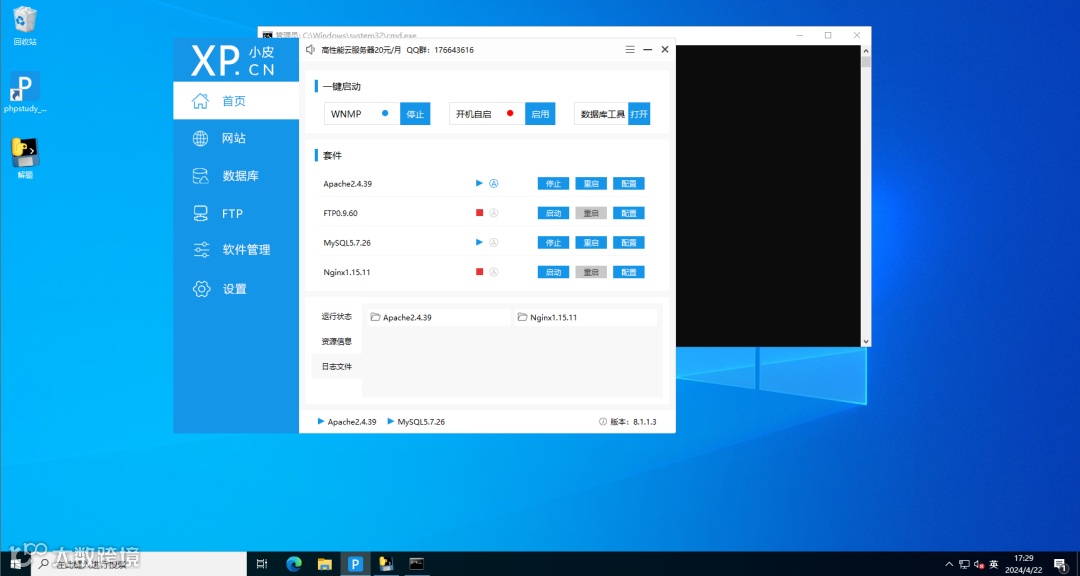Switch to the 资源信息 resource info tab
The width and height of the screenshot is (1080, 576).
click(336, 342)
